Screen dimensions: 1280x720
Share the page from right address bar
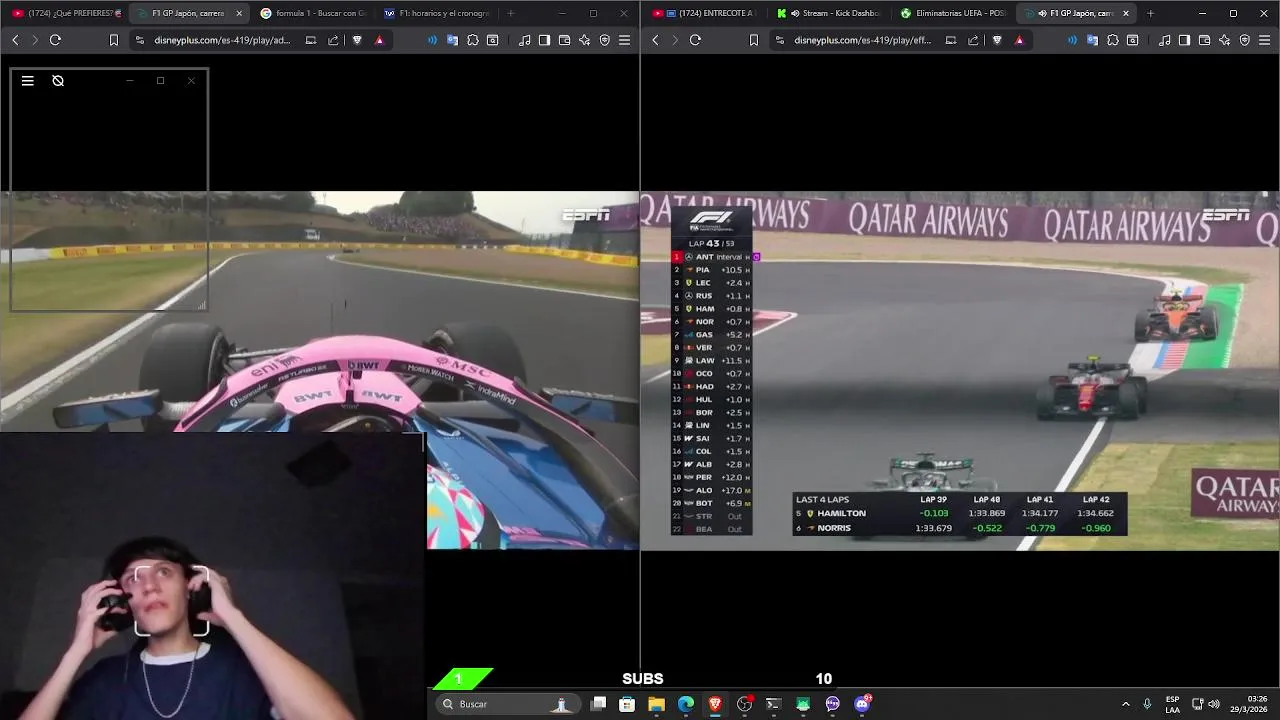[x=973, y=40]
